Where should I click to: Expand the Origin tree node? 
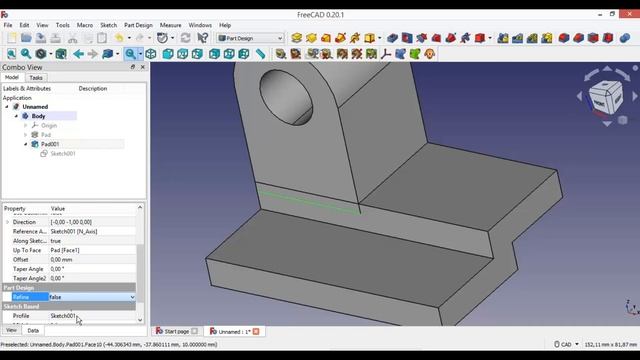click(26, 126)
